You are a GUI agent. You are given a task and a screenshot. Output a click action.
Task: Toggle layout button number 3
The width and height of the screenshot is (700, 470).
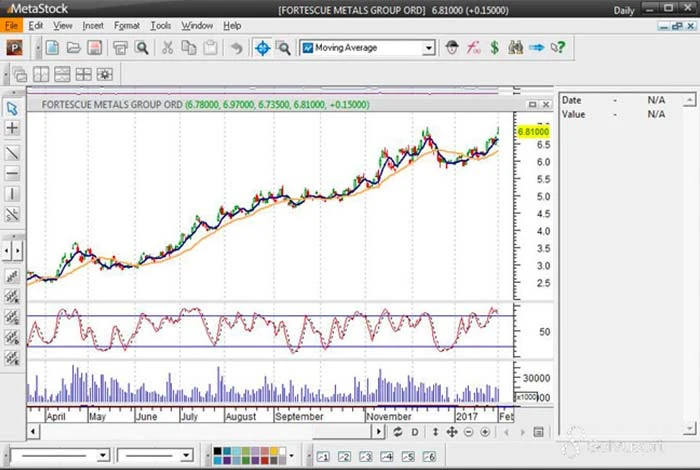(364, 456)
